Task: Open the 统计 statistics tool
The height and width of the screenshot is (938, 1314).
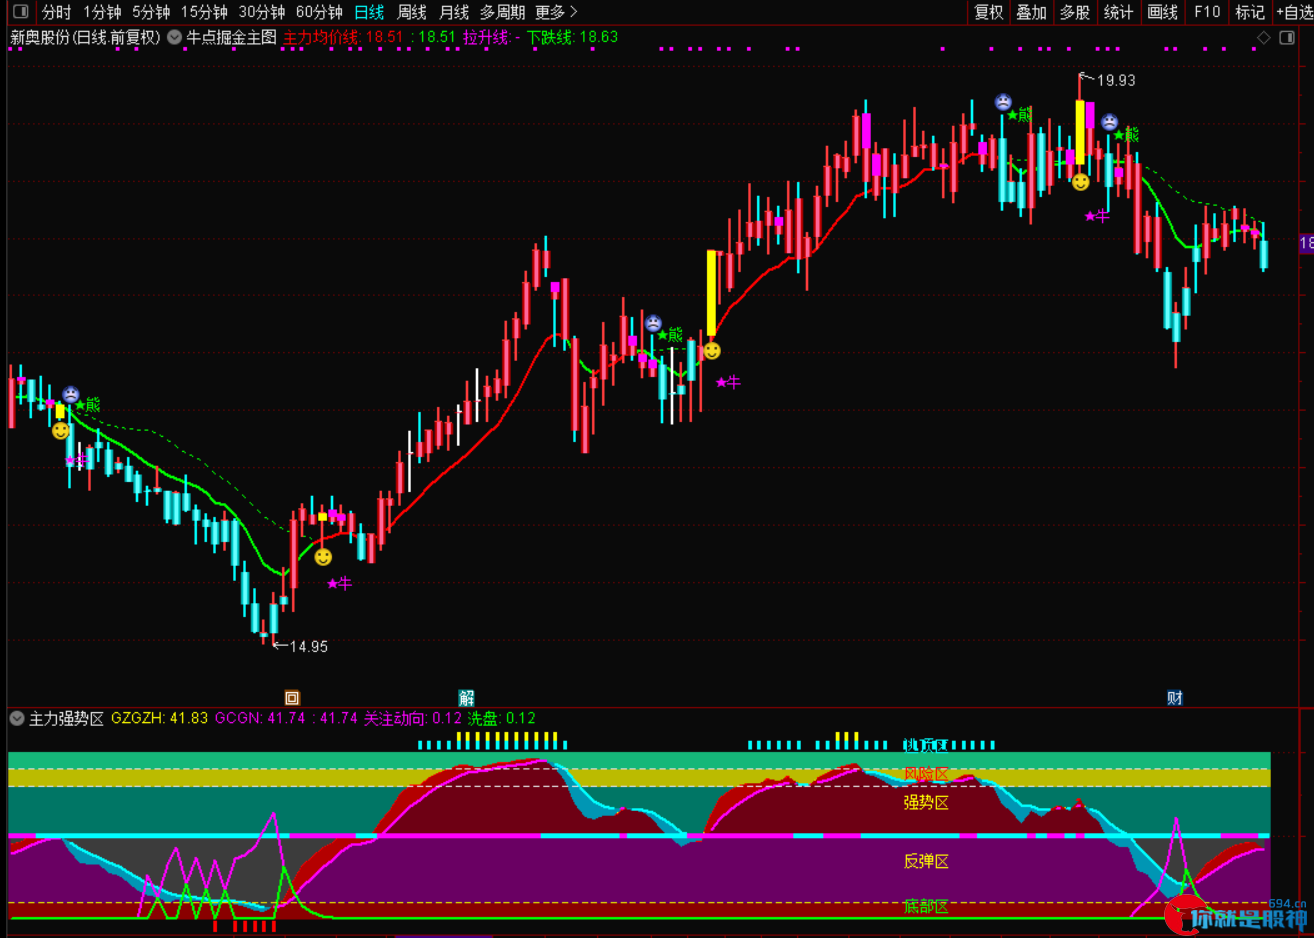Action: (1118, 12)
